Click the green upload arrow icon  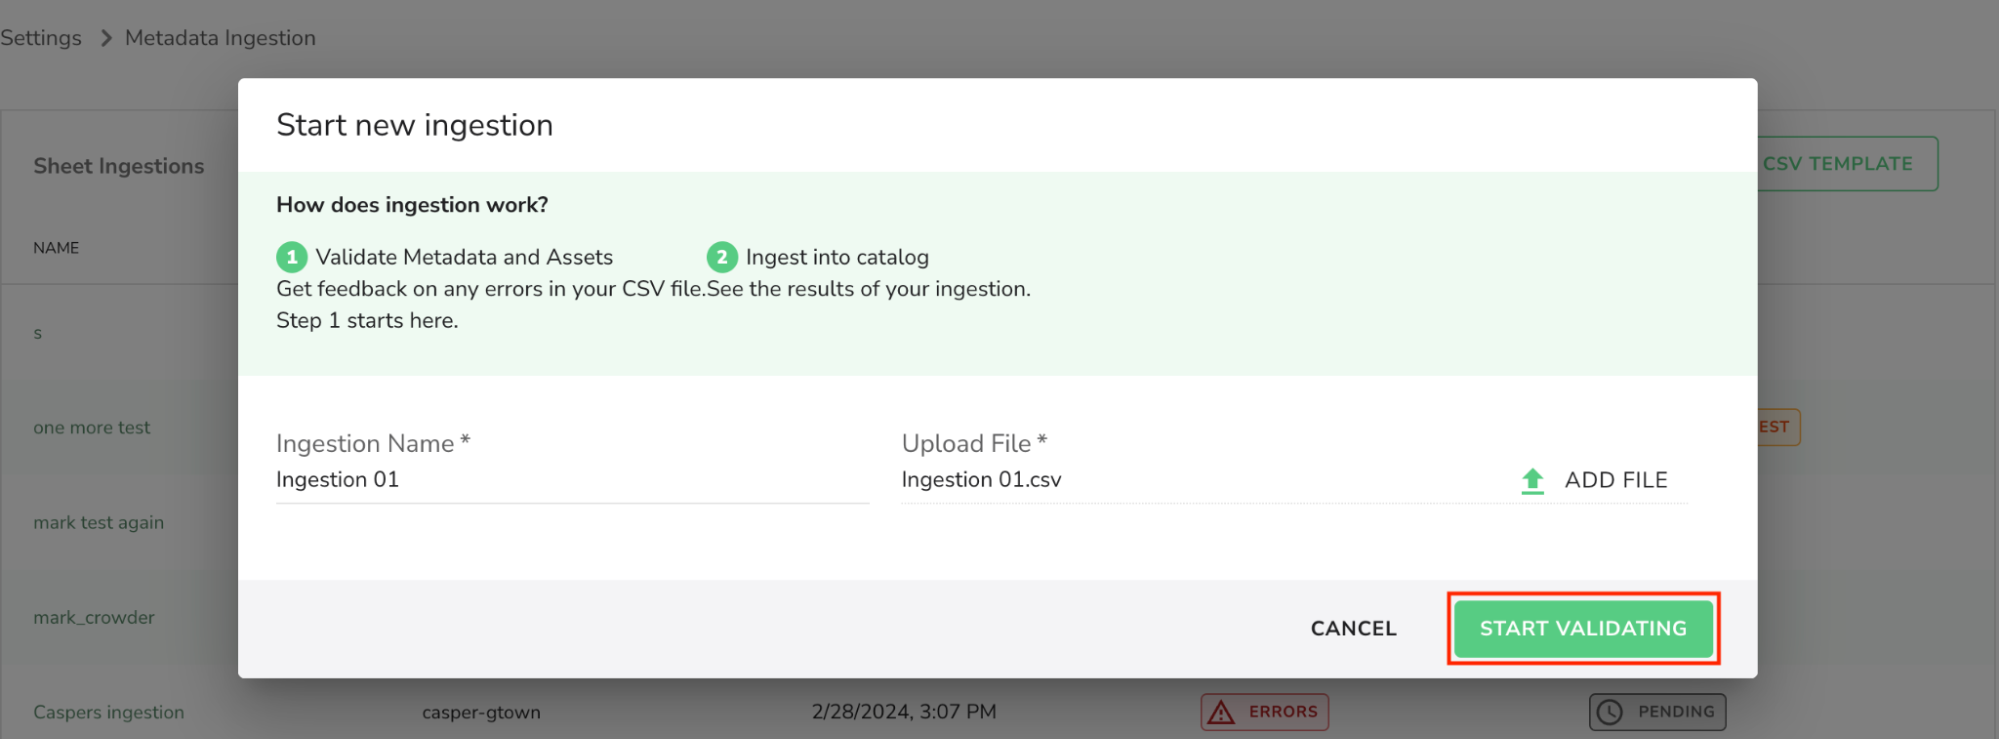[1532, 481]
